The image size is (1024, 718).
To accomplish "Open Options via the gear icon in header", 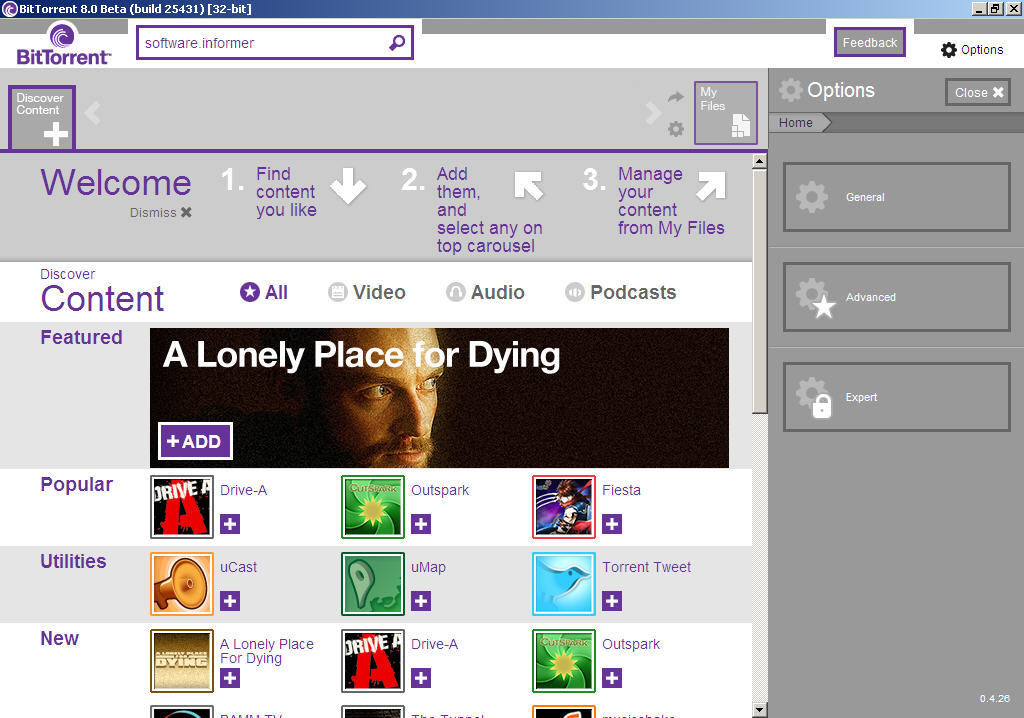I will click(948, 50).
